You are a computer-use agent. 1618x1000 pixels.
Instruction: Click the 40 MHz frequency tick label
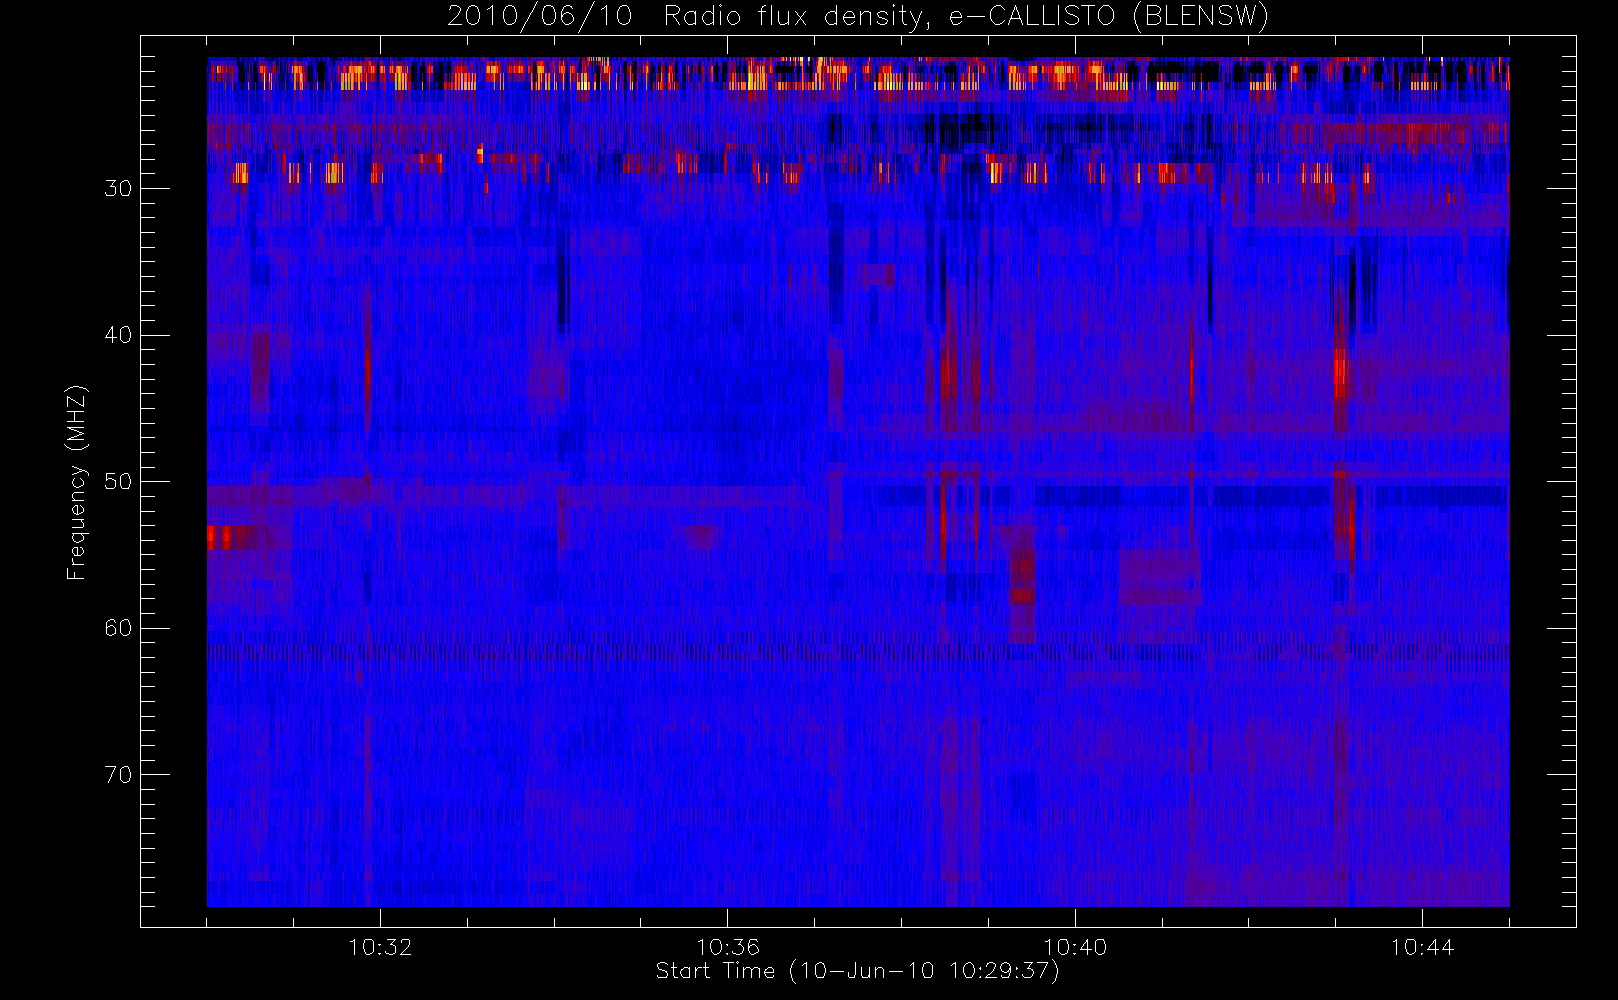coord(118,335)
